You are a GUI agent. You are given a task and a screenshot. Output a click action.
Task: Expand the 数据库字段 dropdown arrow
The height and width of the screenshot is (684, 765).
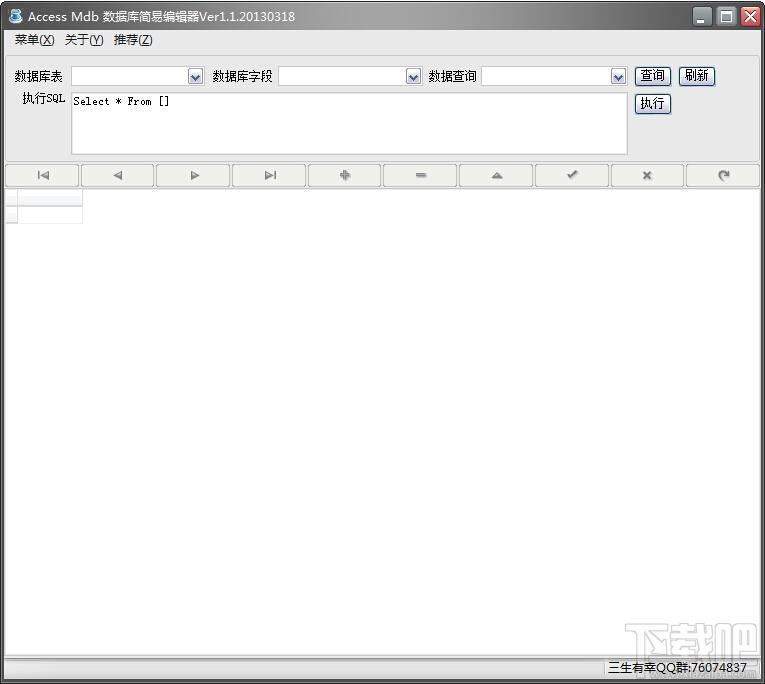[413, 77]
